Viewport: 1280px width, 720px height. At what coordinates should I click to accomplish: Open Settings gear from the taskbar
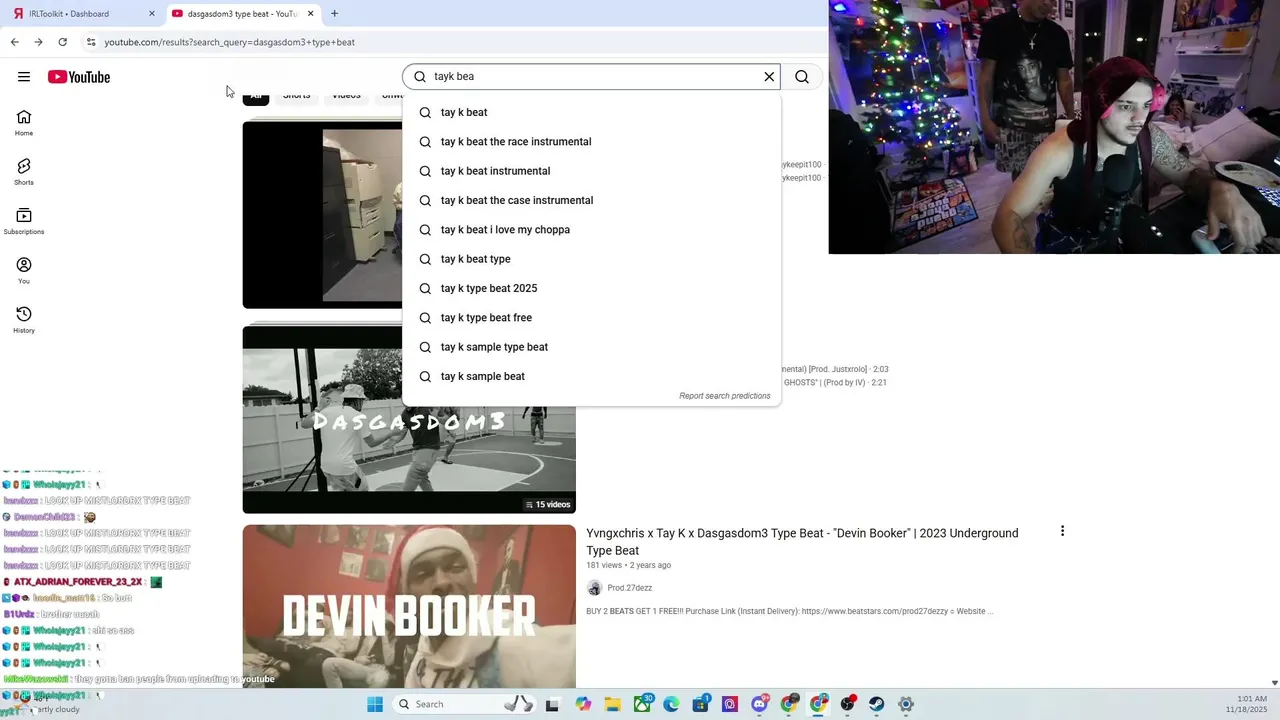[906, 704]
